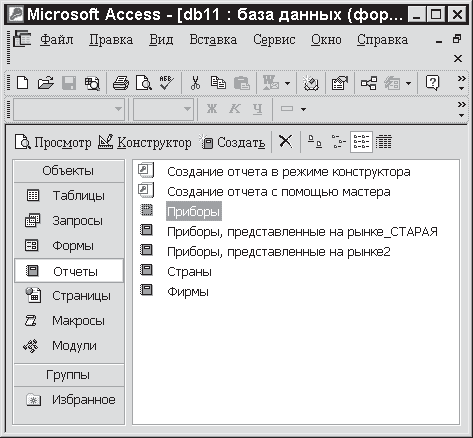Viewport: 473px width, 438px height.
Task: Open a file with the Open folder icon
Action: (45, 83)
